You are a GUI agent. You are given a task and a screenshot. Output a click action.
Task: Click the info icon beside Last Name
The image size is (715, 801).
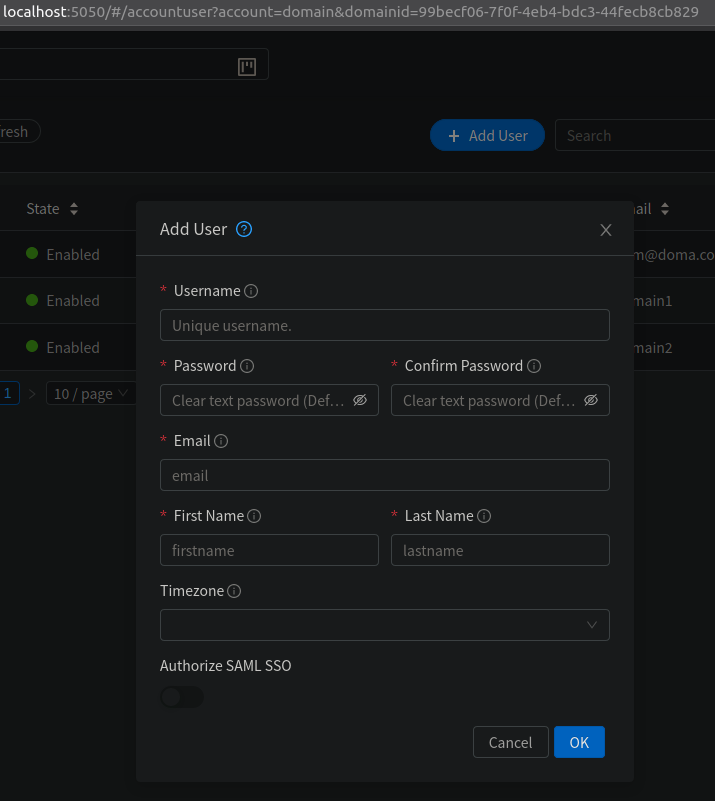[485, 515]
